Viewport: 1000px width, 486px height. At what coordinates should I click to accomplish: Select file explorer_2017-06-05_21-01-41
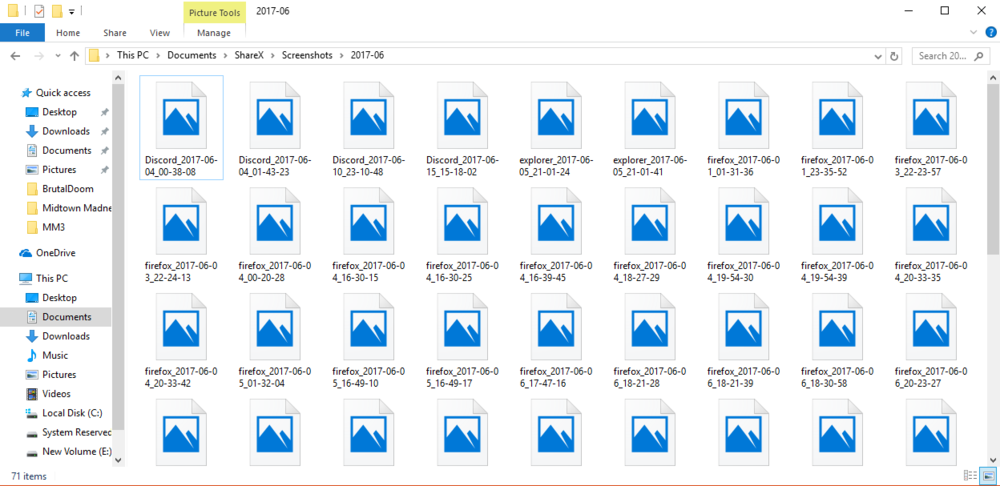(650, 130)
